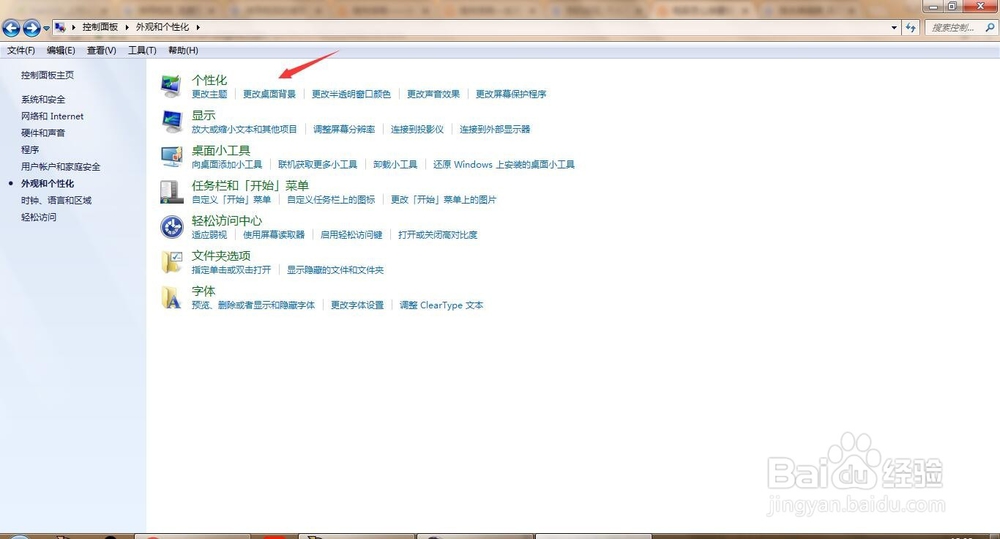This screenshot has width=1000, height=539.
Task: Open 用户帐户和家庭安全 category
Action: tap(61, 166)
